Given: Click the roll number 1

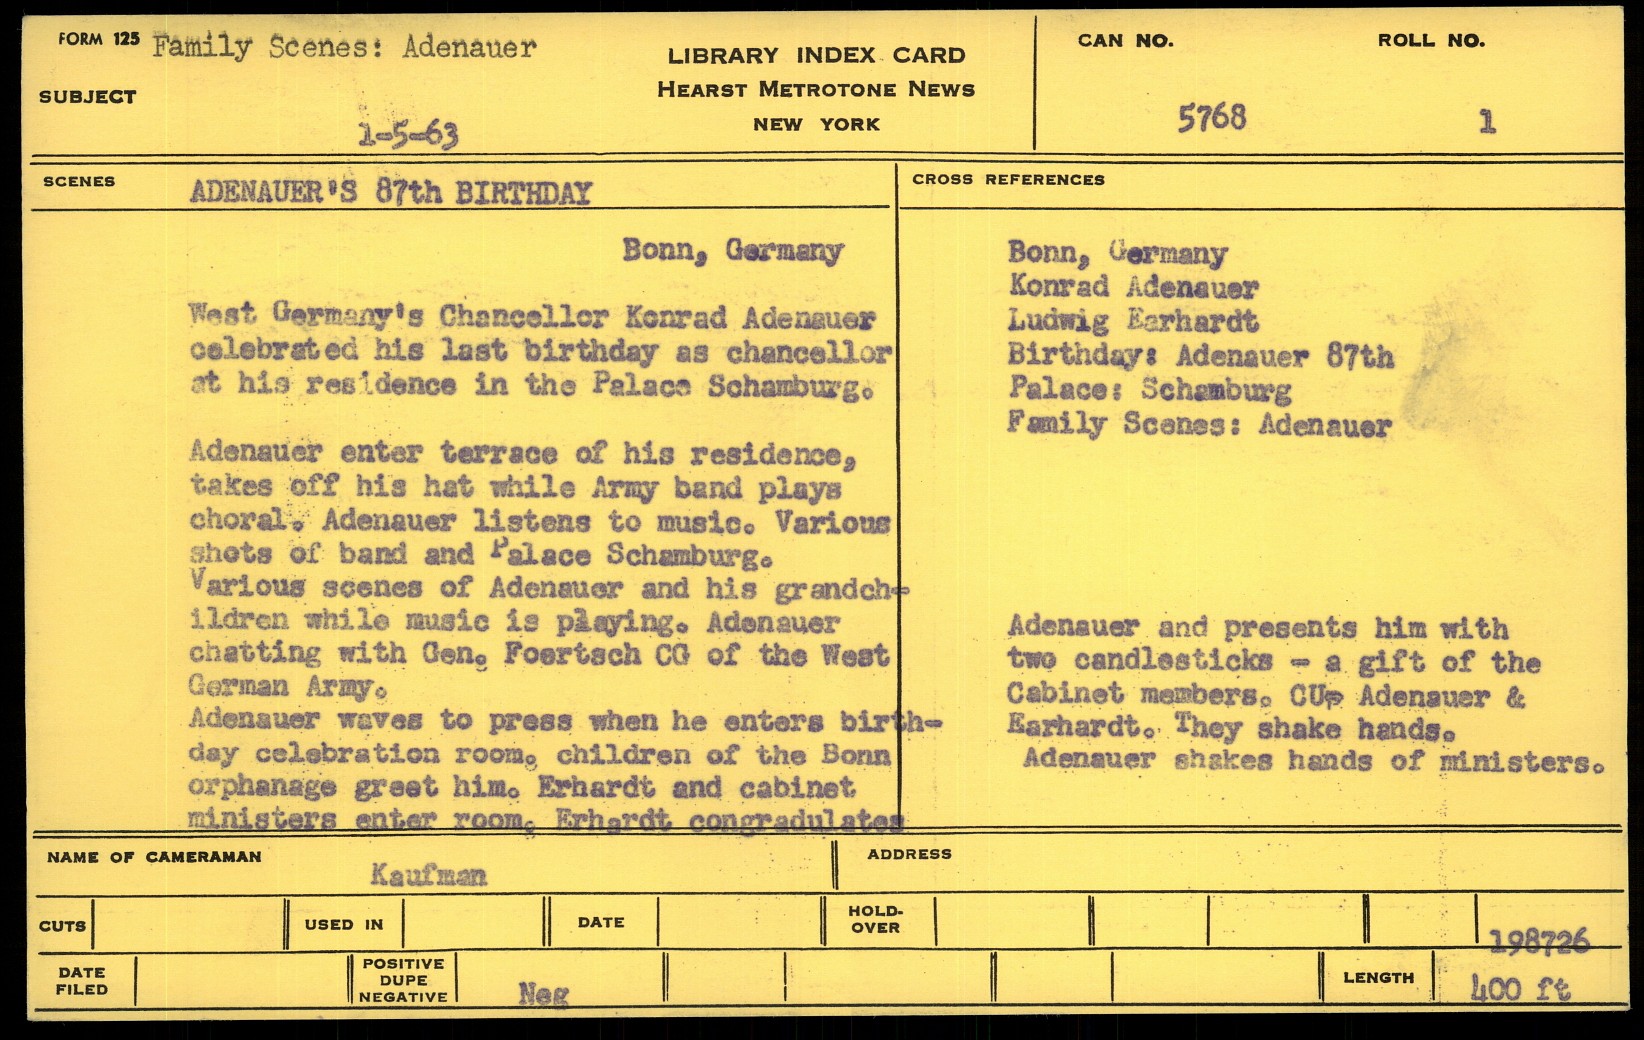Looking at the screenshot, I should pyautogui.click(x=1487, y=122).
